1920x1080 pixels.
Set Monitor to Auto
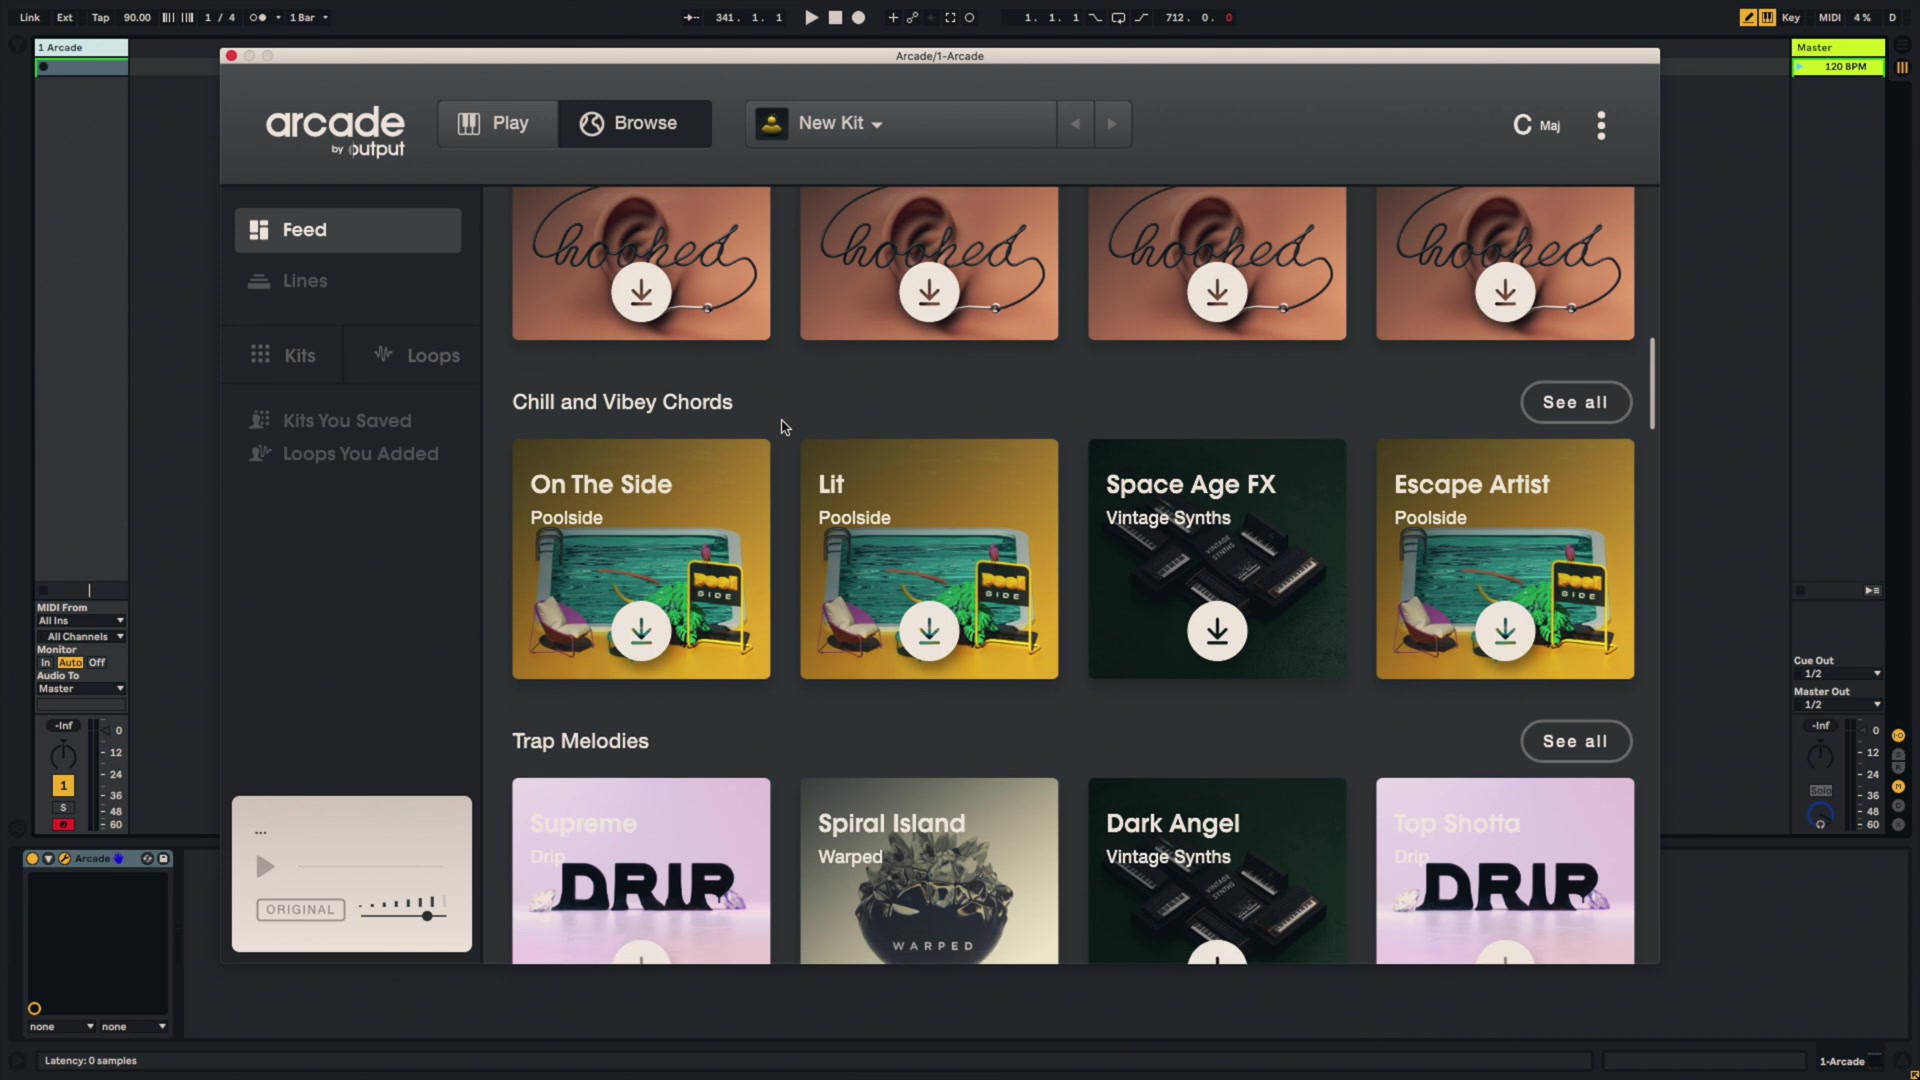click(70, 662)
